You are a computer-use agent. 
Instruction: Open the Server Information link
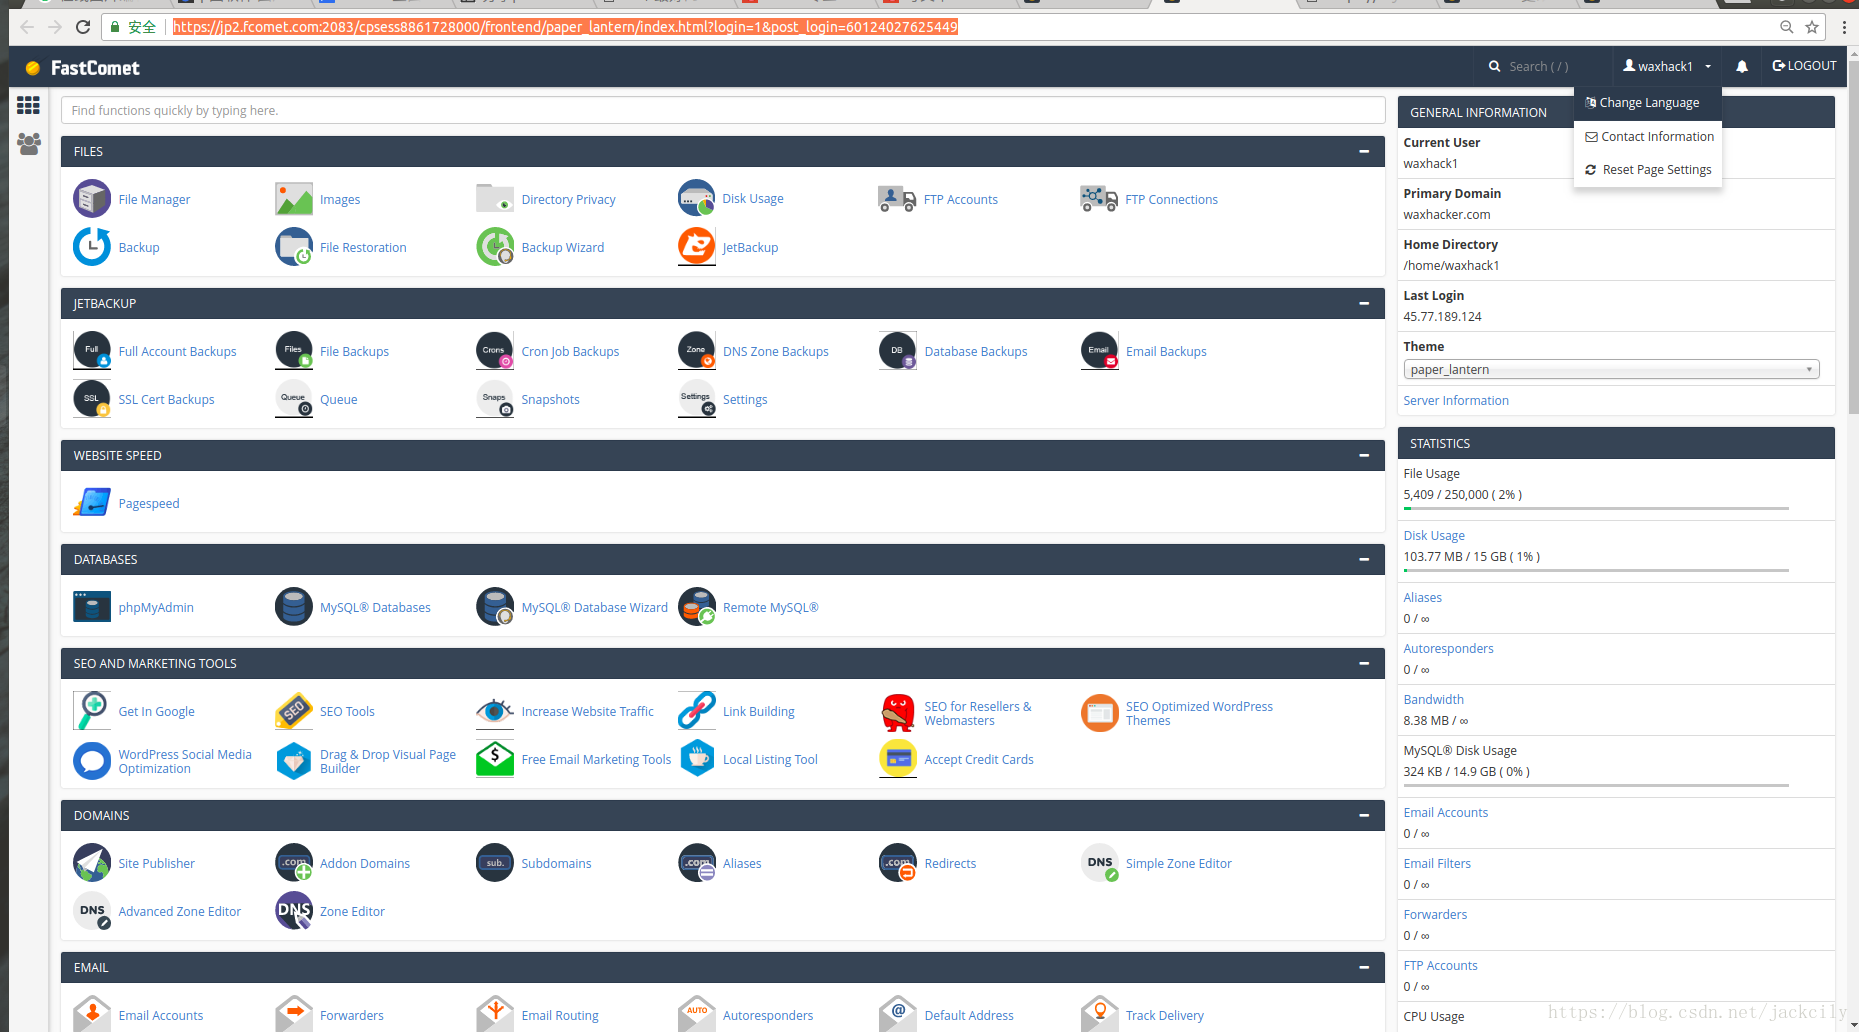[1455, 400]
